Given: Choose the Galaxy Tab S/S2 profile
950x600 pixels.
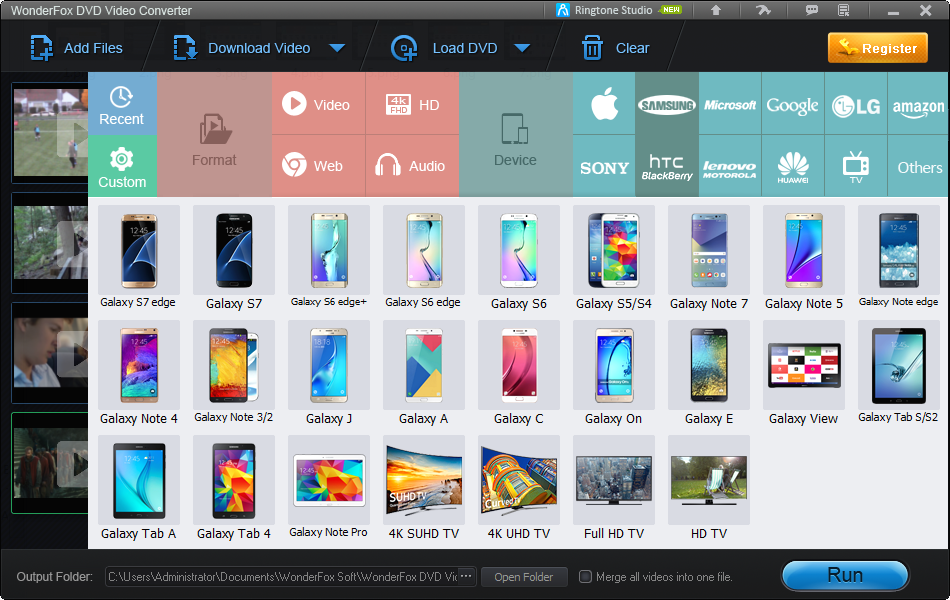Looking at the screenshot, I should (x=899, y=373).
